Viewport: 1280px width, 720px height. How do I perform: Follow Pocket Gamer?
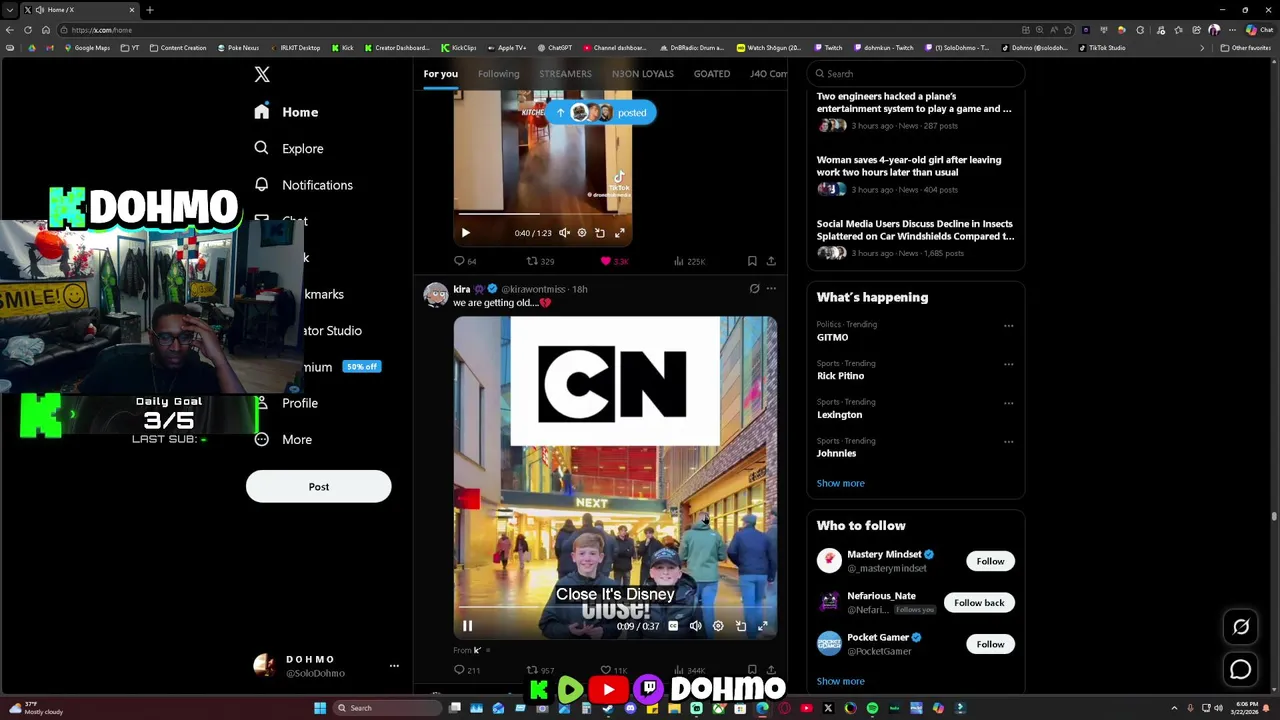(990, 644)
